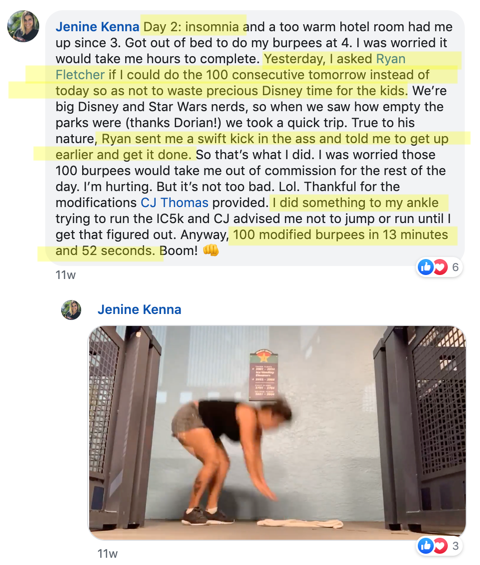Open the reaction count 6 on first comment
The image size is (480, 565).
pos(455,267)
